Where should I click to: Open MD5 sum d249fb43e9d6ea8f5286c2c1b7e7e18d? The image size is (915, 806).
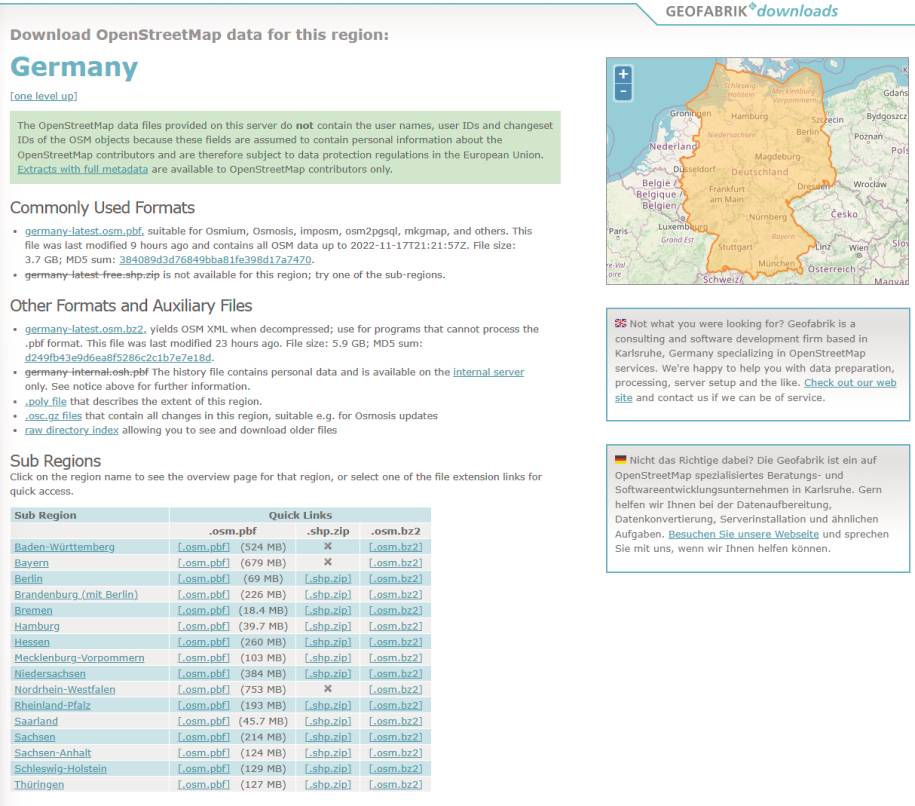pyautogui.click(x=118, y=358)
